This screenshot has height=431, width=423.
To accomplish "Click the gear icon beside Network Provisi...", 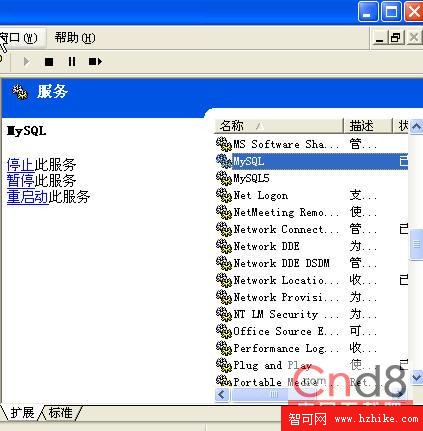I will coord(224,297).
